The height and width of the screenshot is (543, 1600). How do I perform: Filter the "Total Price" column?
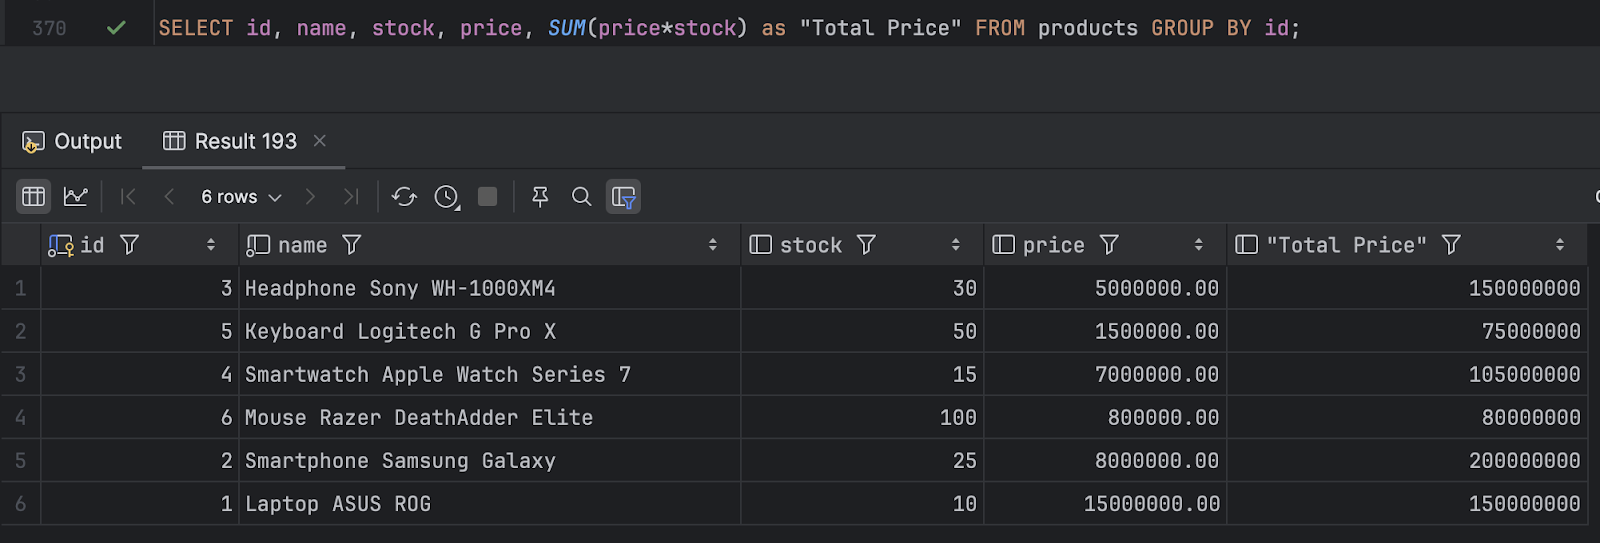pos(1452,245)
